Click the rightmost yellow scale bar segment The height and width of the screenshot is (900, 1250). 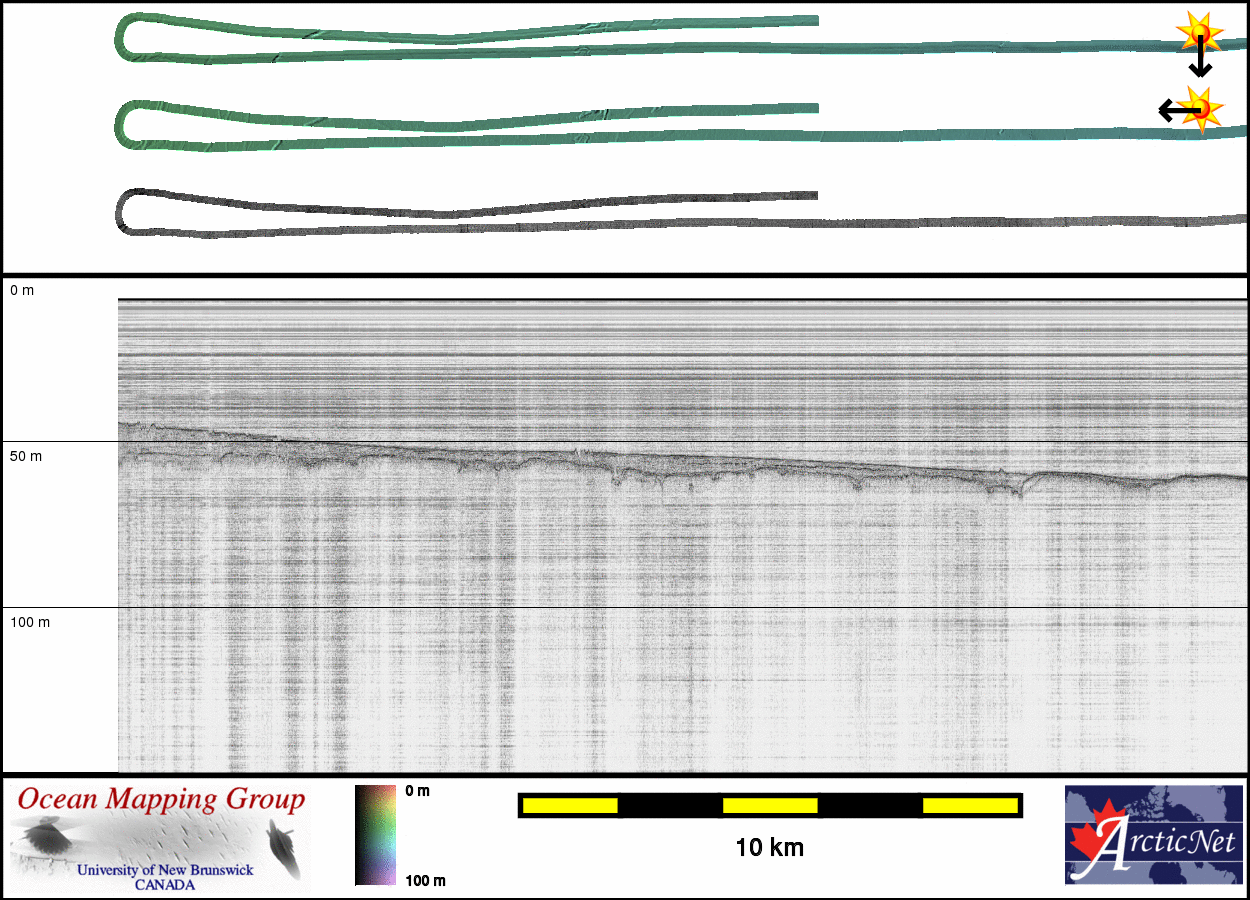pyautogui.click(x=969, y=805)
